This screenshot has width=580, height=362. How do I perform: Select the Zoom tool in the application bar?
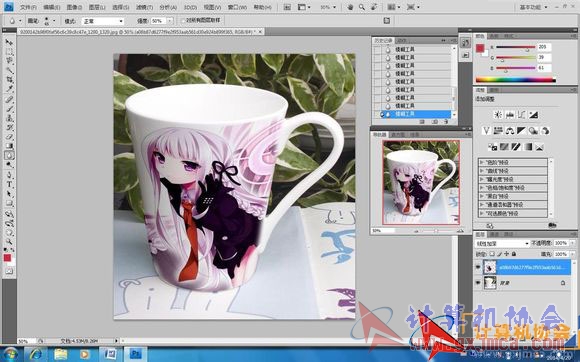362,7
